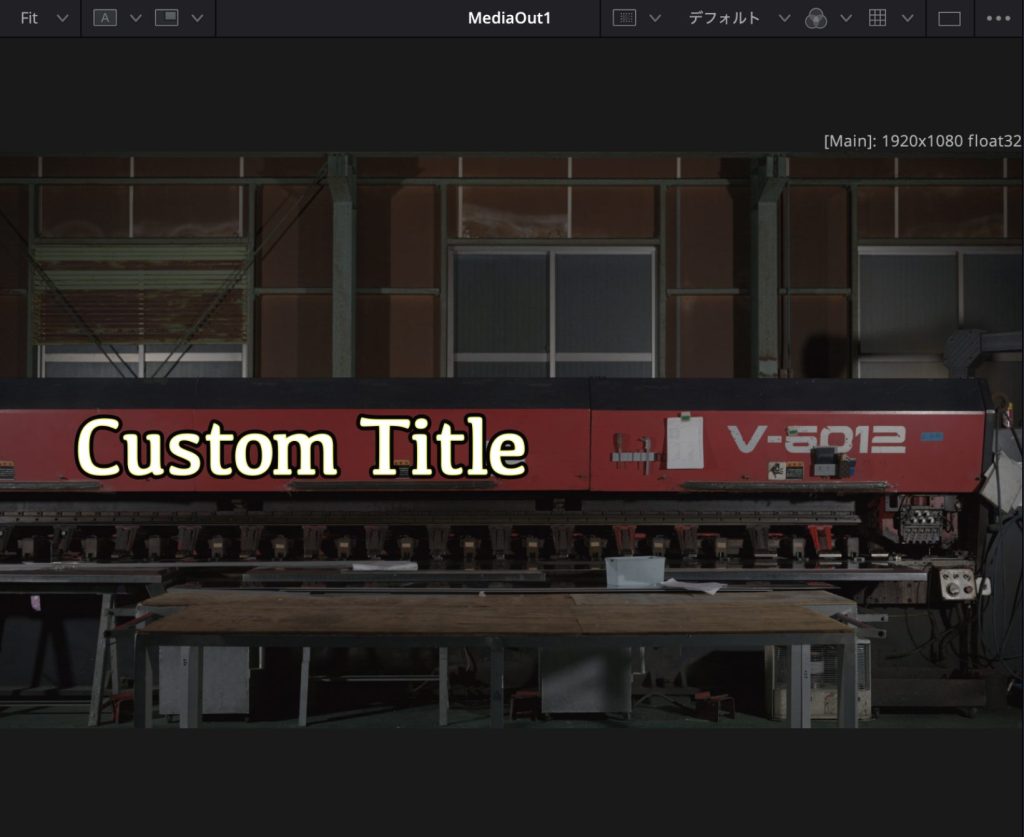The image size is (1024, 837).
Task: Open the grid guides options chevron
Action: pos(907,18)
